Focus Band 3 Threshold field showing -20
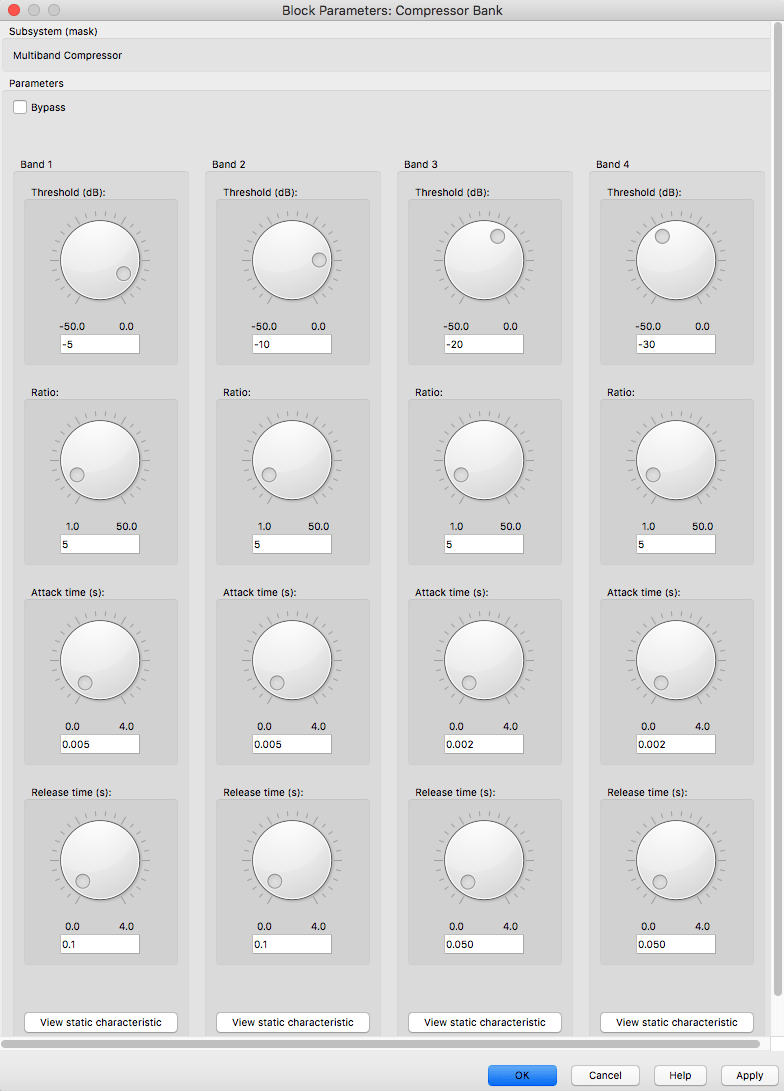 tap(484, 344)
